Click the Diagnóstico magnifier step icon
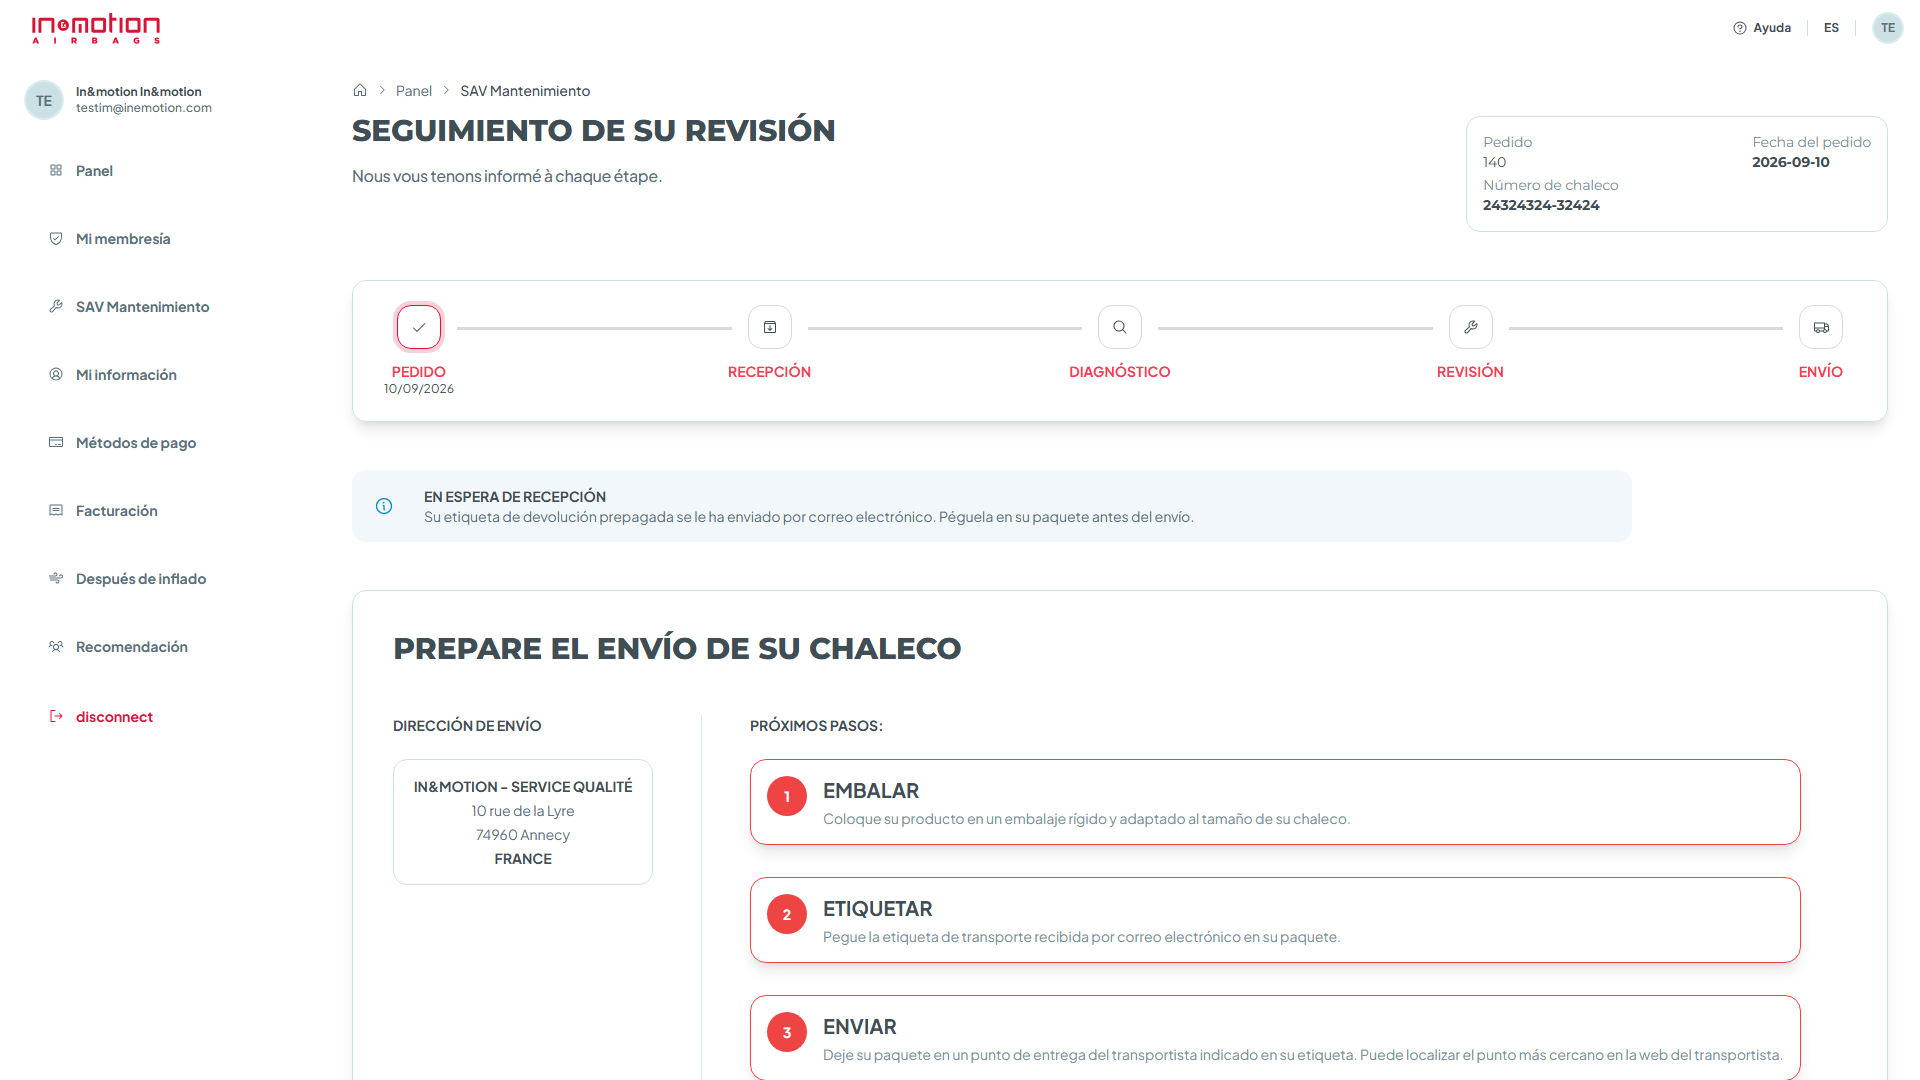The height and width of the screenshot is (1080, 1920). click(1120, 327)
